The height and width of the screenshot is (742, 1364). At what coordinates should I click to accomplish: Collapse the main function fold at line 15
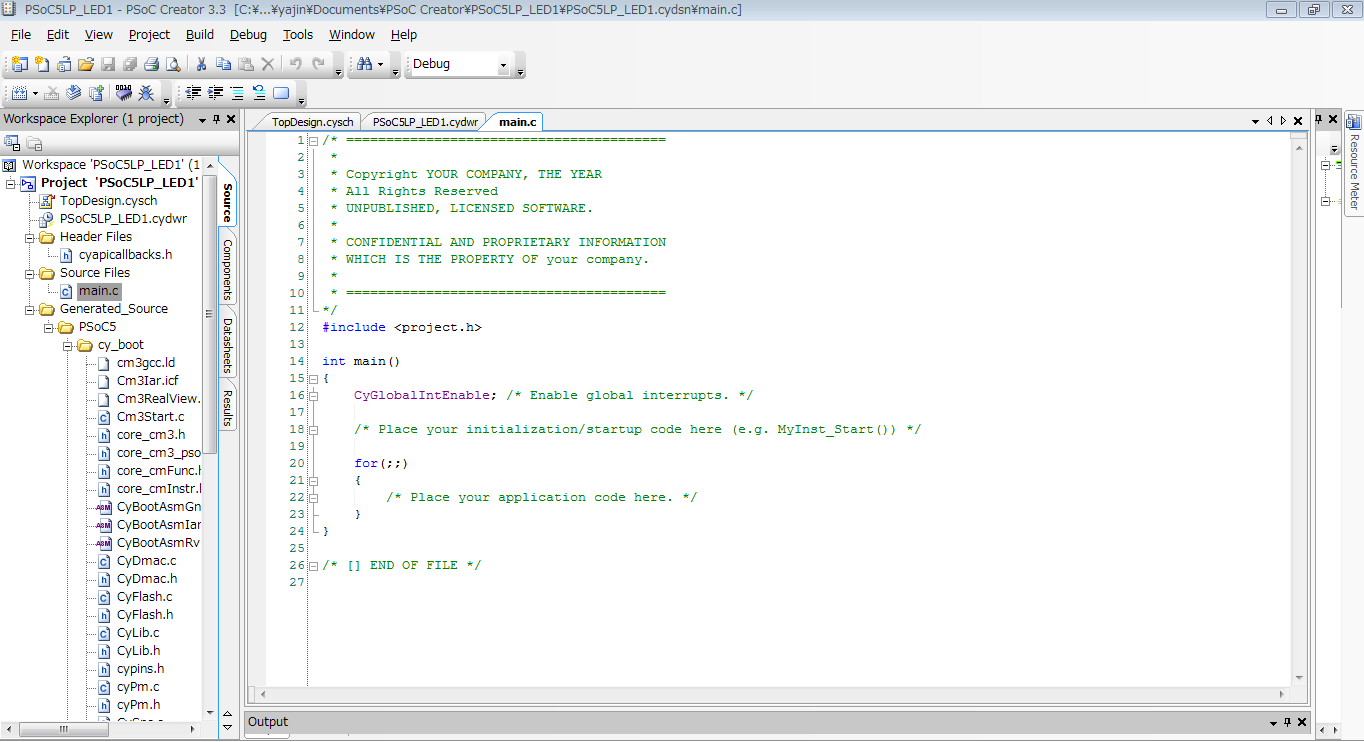(313, 379)
